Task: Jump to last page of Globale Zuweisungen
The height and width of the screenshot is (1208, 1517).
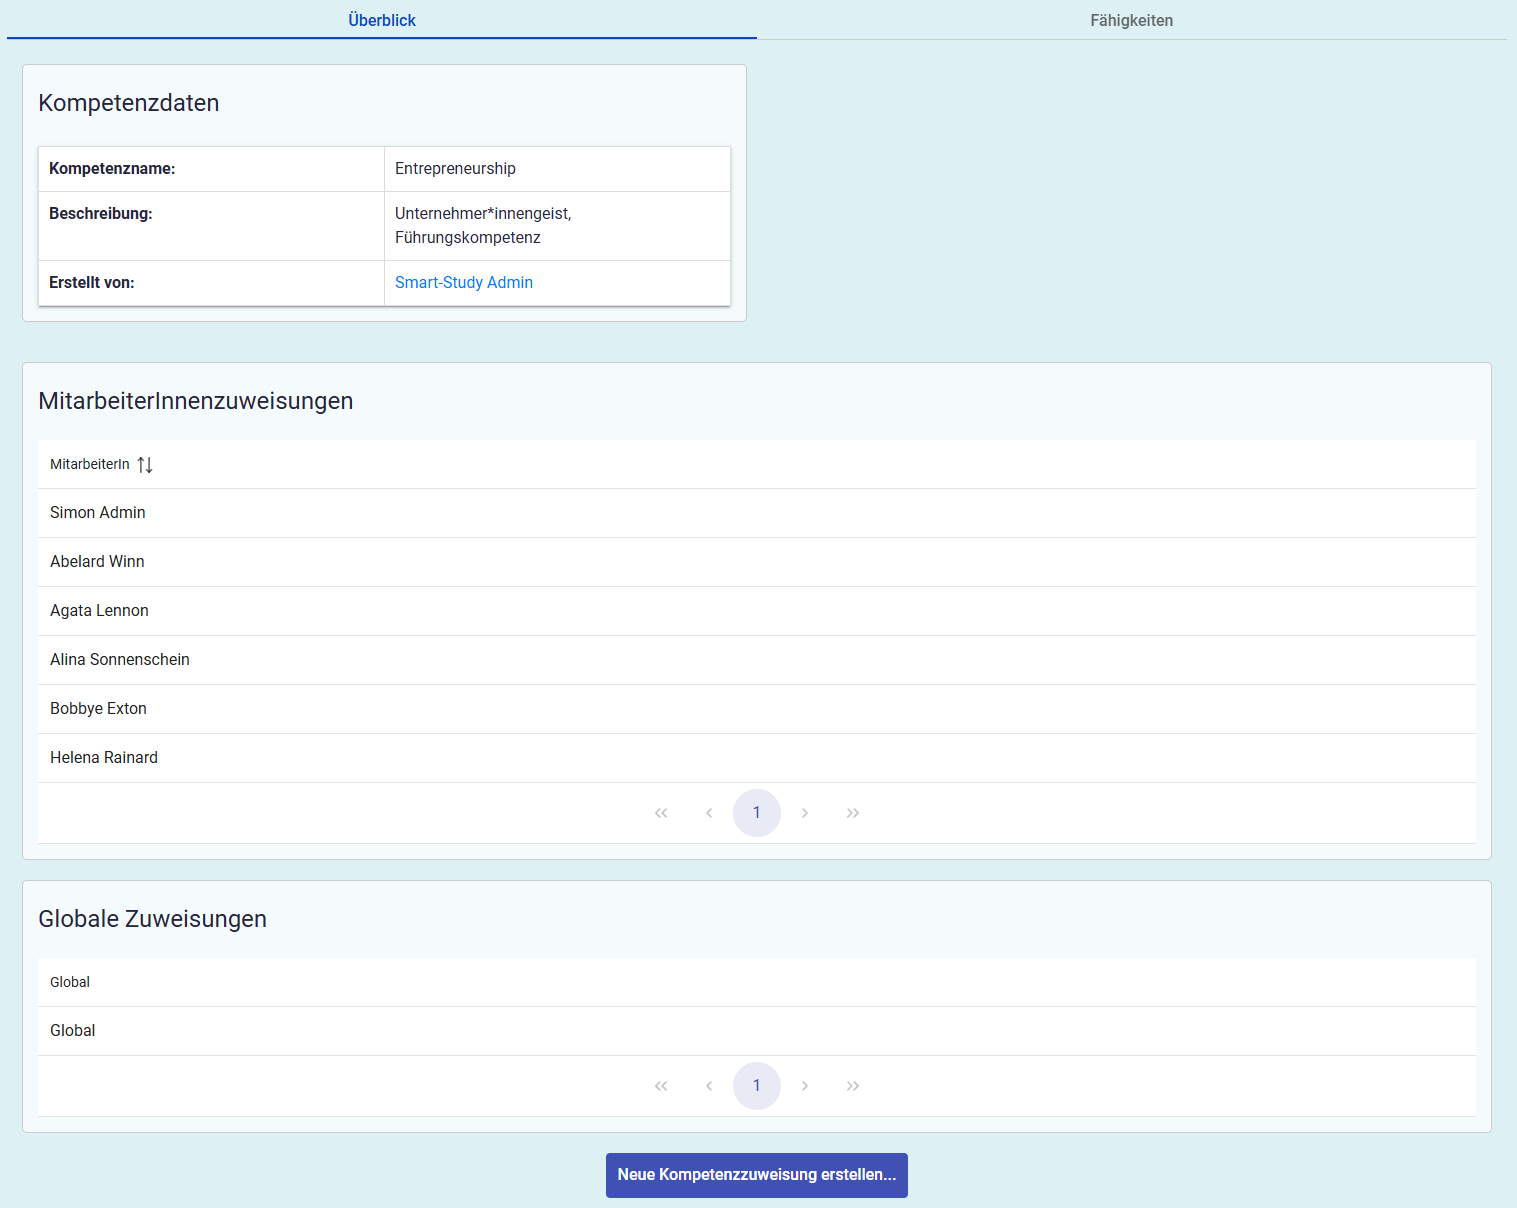Action: [853, 1086]
